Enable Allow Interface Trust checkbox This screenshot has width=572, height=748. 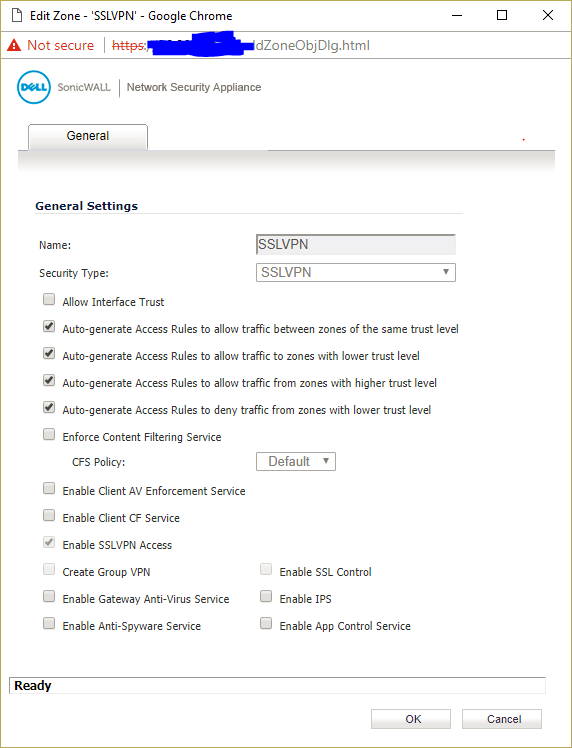pos(49,300)
